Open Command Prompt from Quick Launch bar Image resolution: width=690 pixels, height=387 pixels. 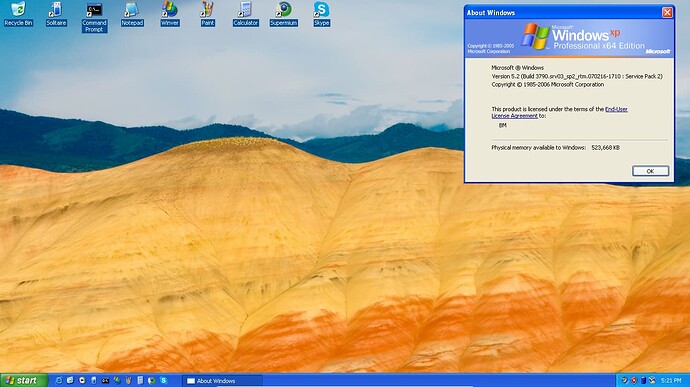[105, 380]
